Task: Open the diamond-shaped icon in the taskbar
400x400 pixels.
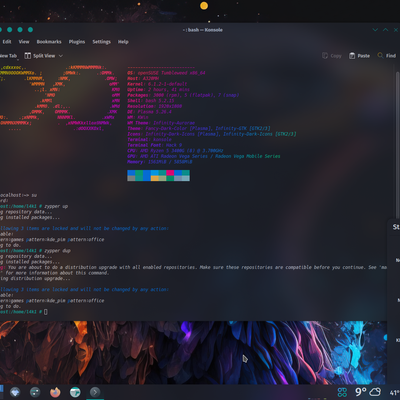Action: (x=15, y=392)
